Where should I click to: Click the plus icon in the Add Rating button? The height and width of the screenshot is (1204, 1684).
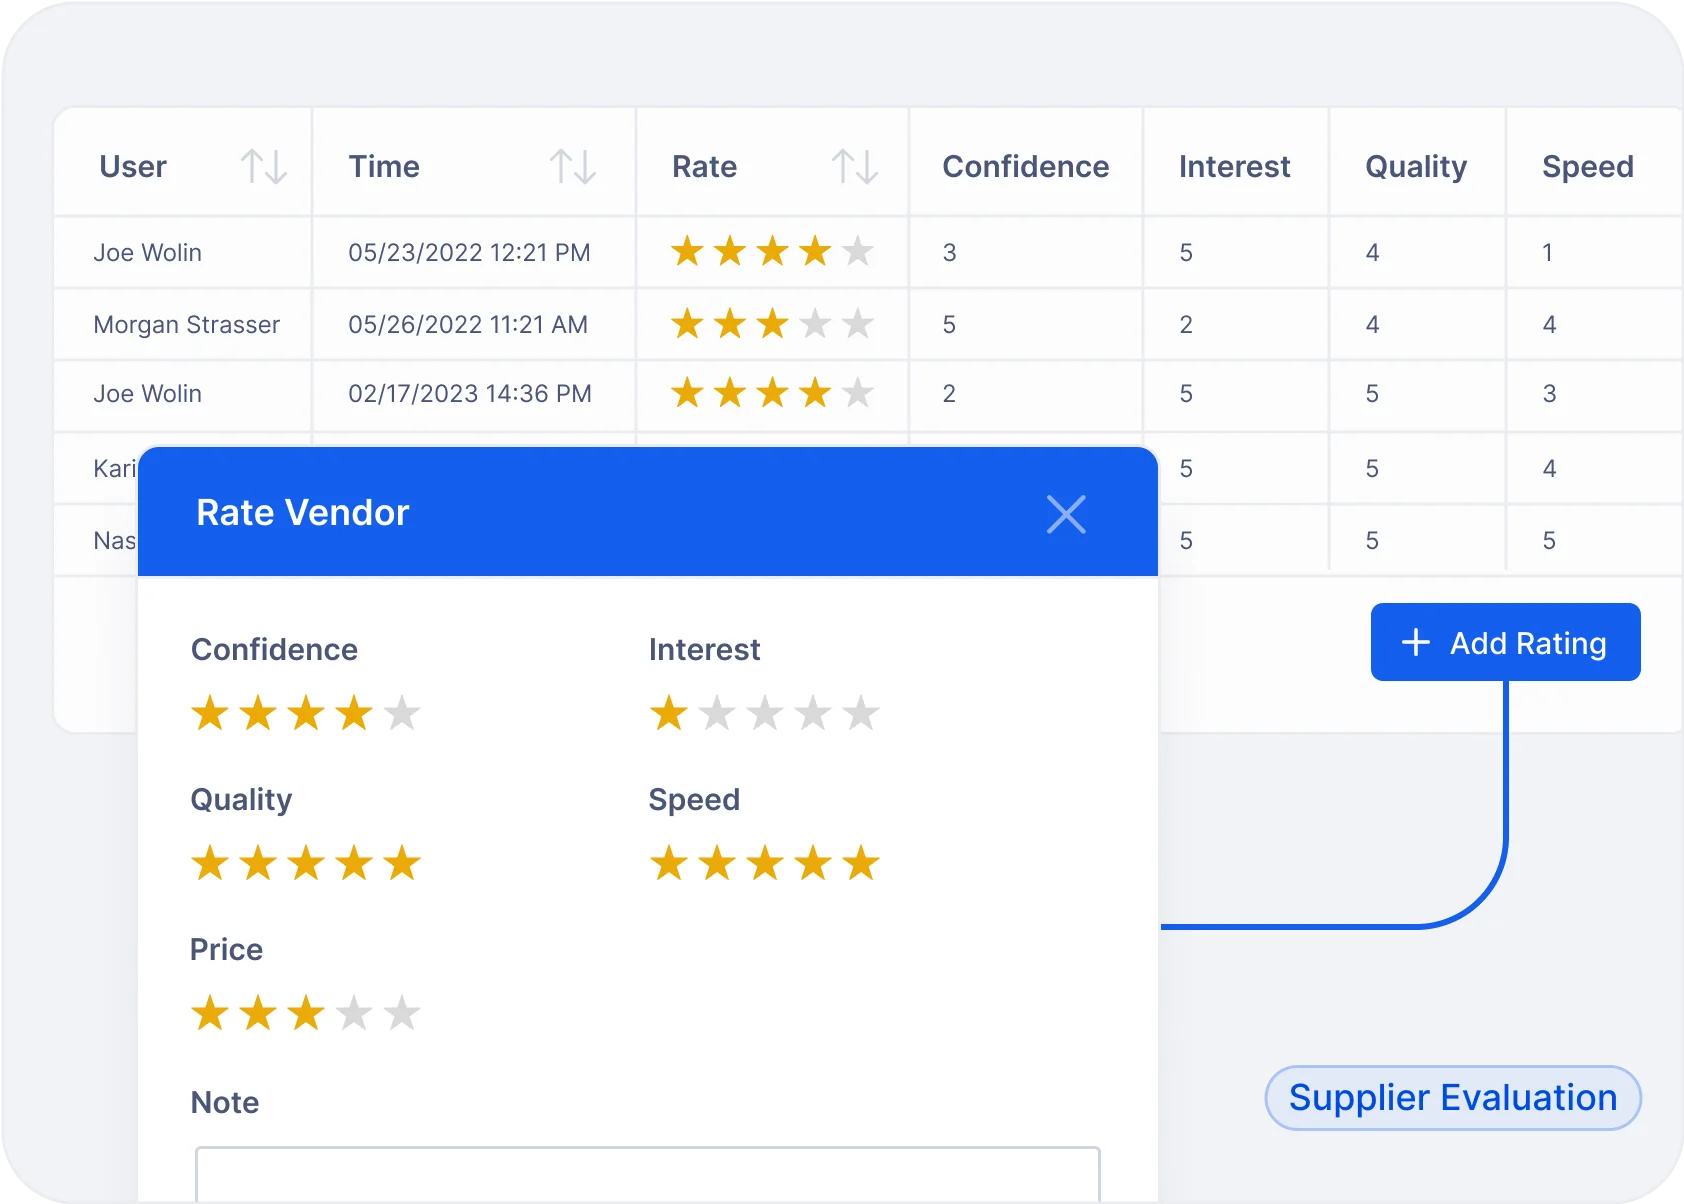(1415, 643)
